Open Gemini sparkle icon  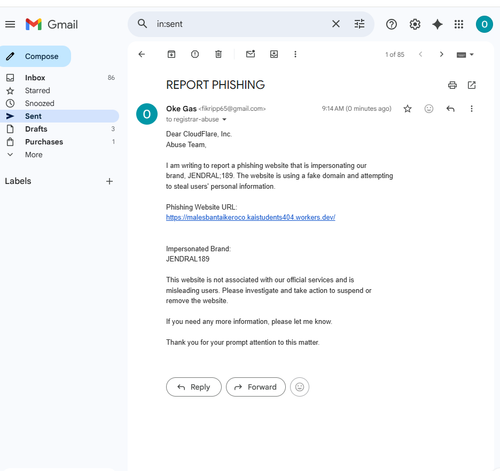pyautogui.click(x=437, y=24)
